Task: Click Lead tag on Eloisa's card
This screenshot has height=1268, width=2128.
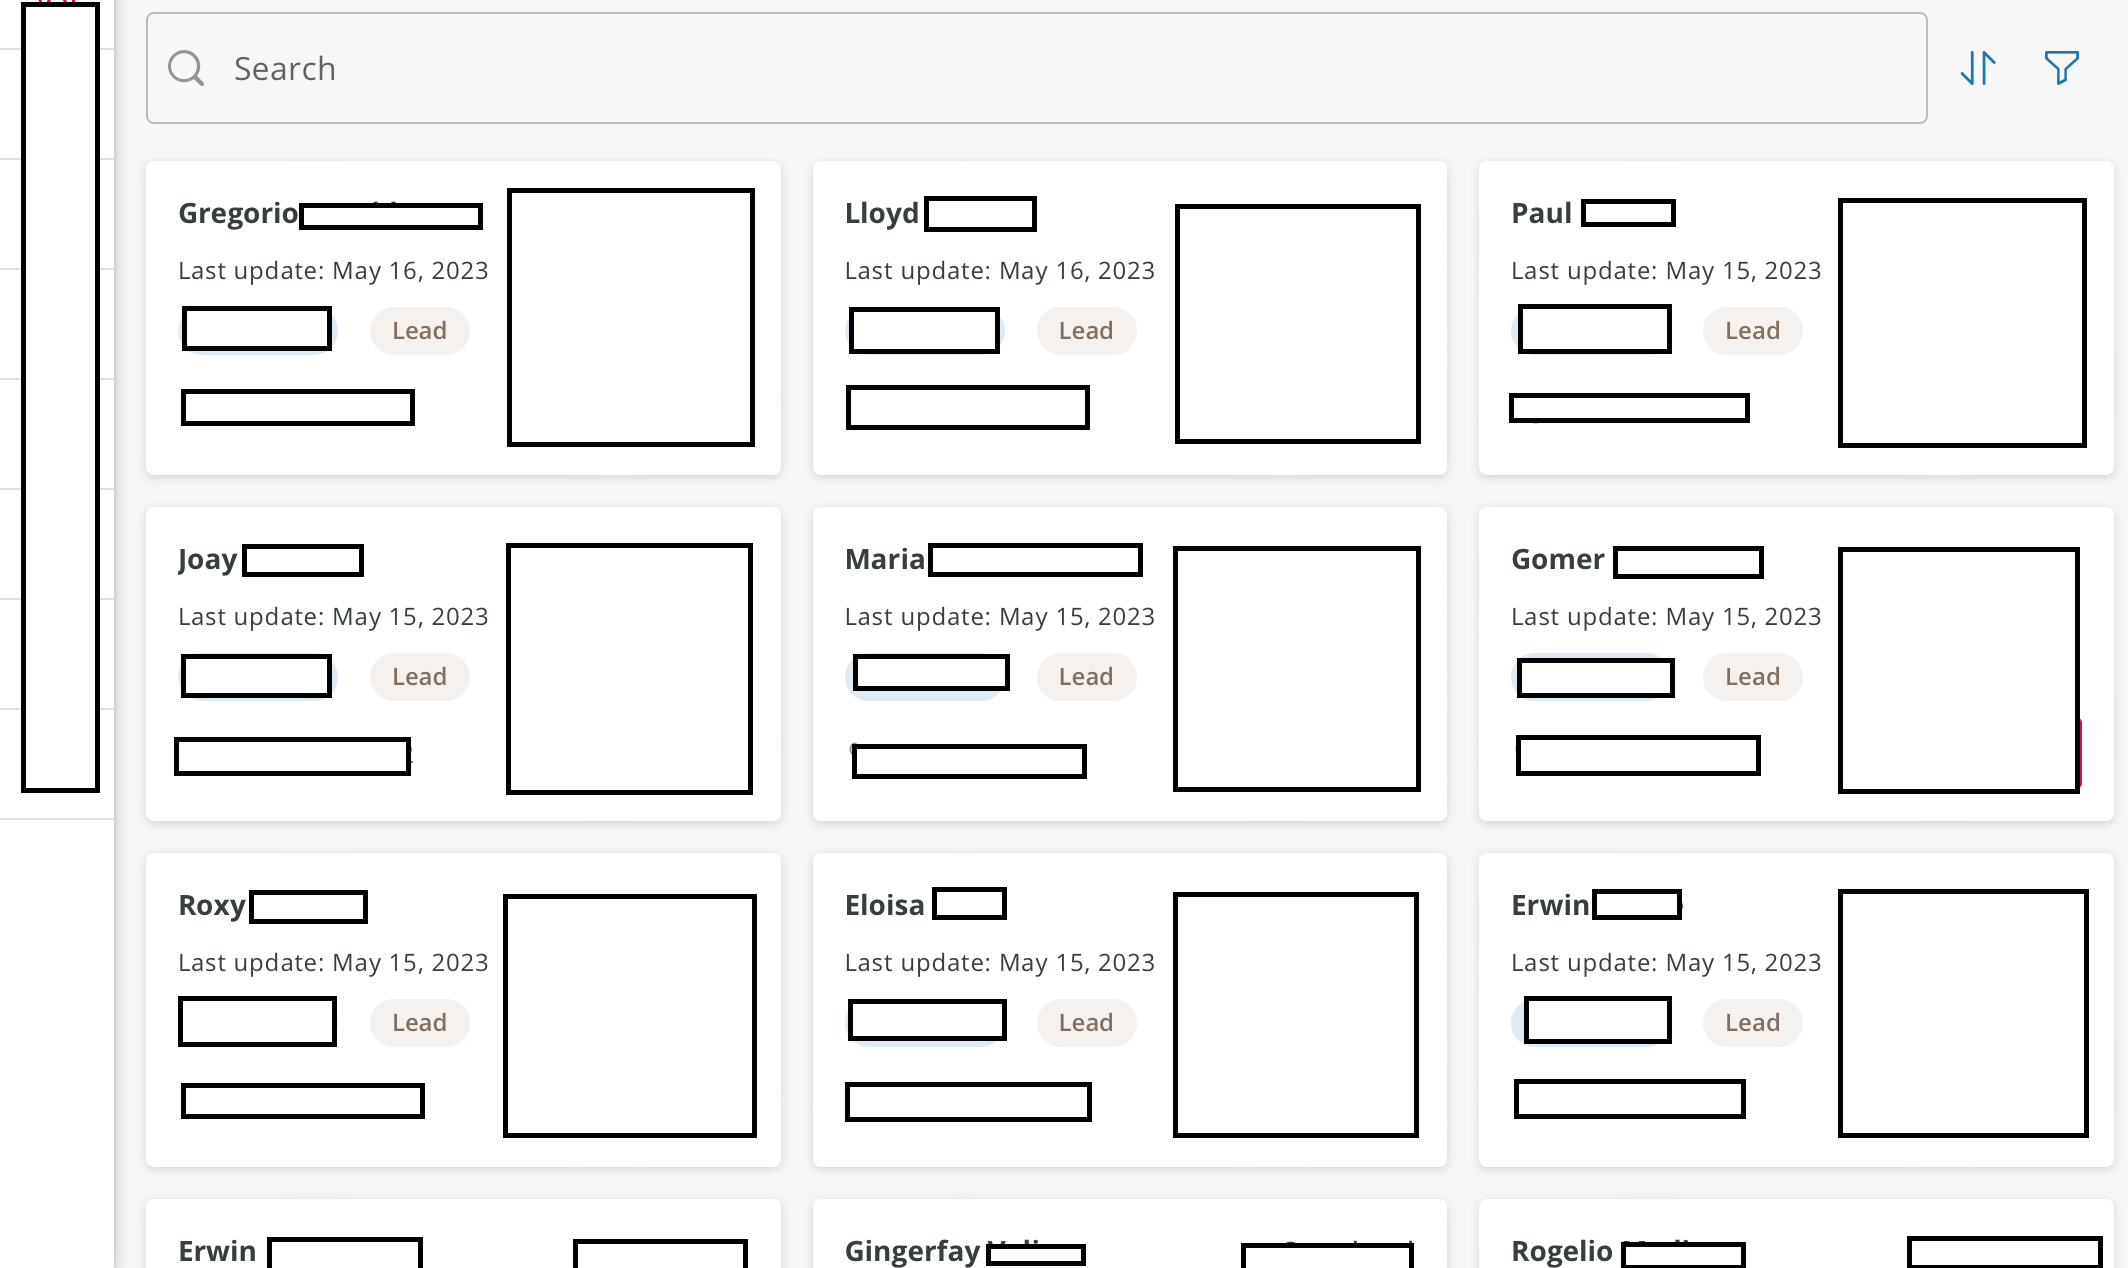Action: click(x=1085, y=1023)
